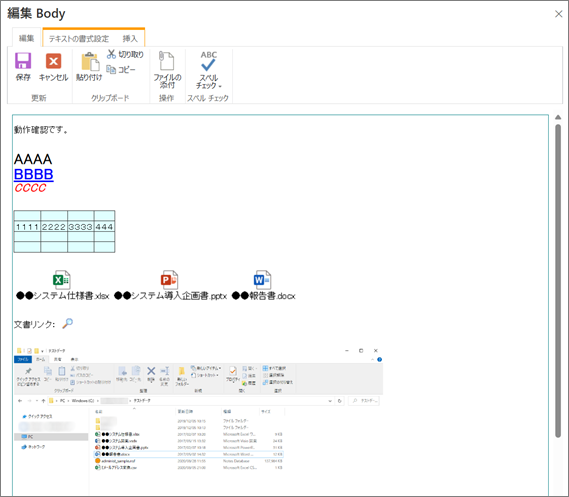Click the Word icon for ●●報告書.docx
Image resolution: width=569 pixels, height=497 pixels.
click(262, 279)
